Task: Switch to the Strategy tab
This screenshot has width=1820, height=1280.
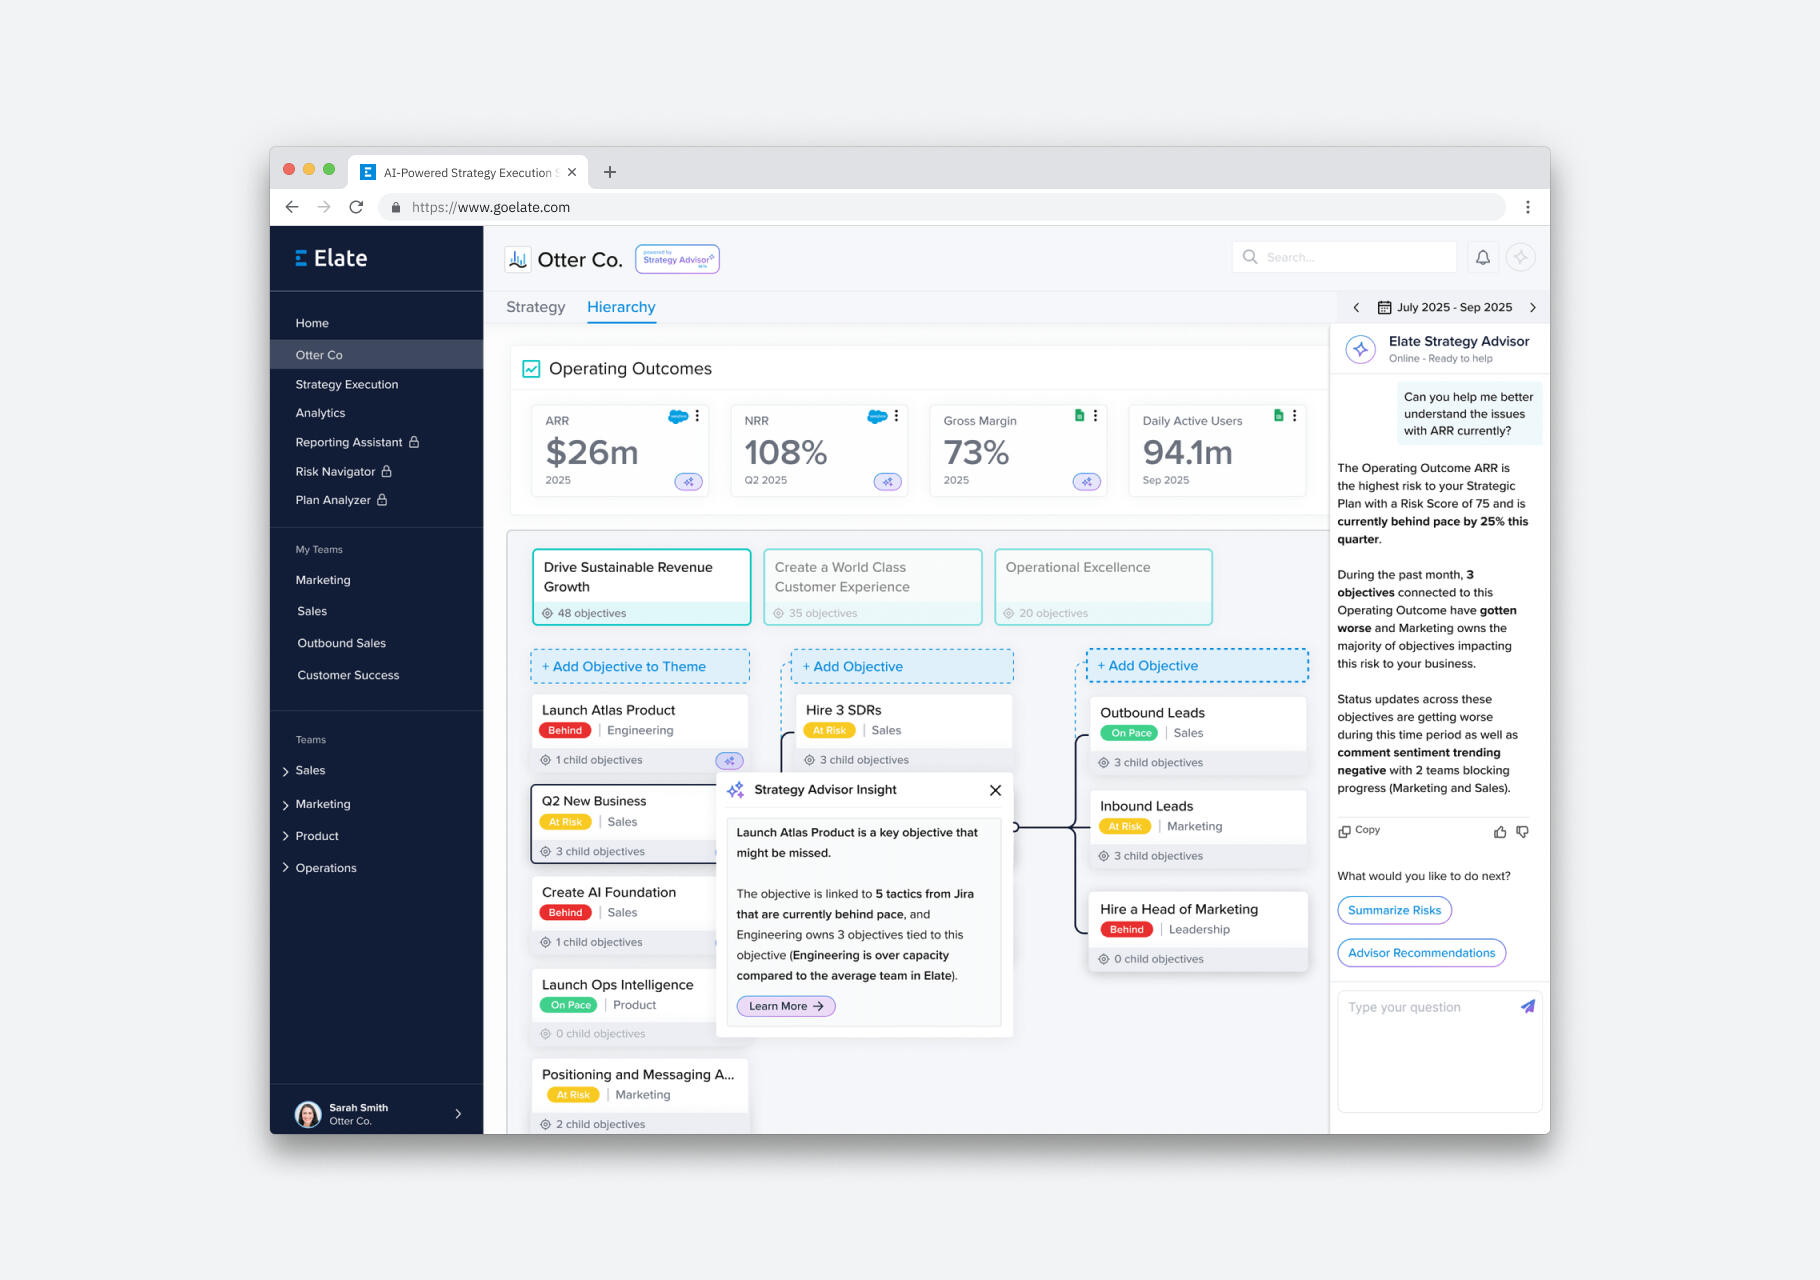Action: pos(535,307)
